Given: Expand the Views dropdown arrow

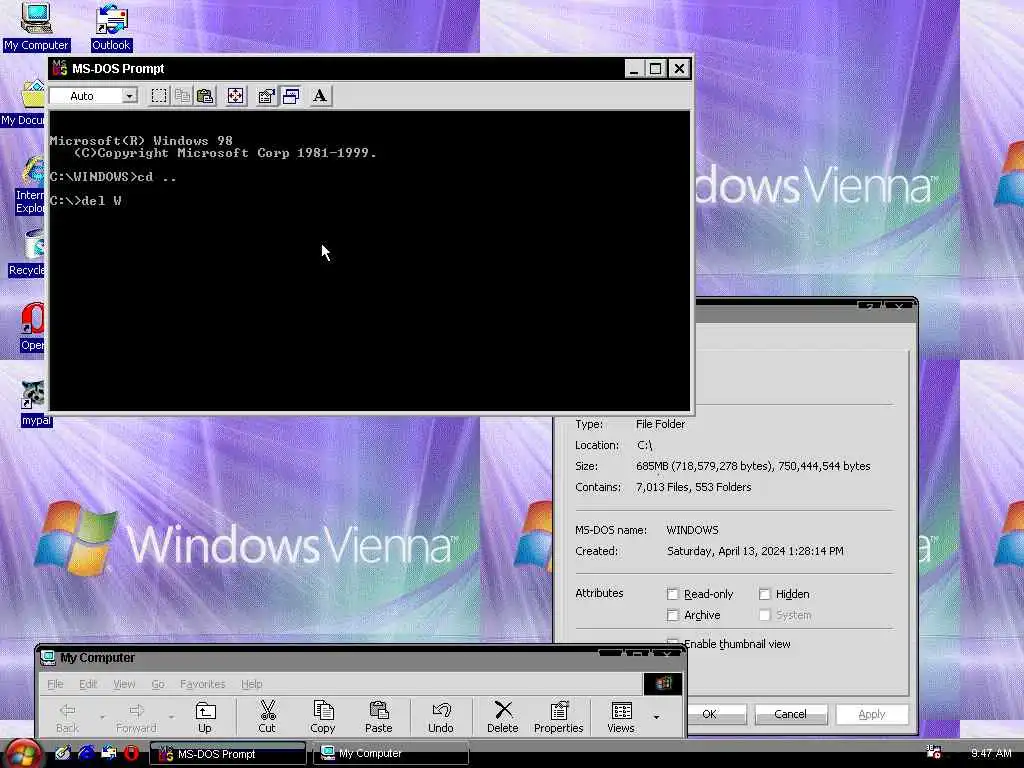Looking at the screenshot, I should (656, 717).
